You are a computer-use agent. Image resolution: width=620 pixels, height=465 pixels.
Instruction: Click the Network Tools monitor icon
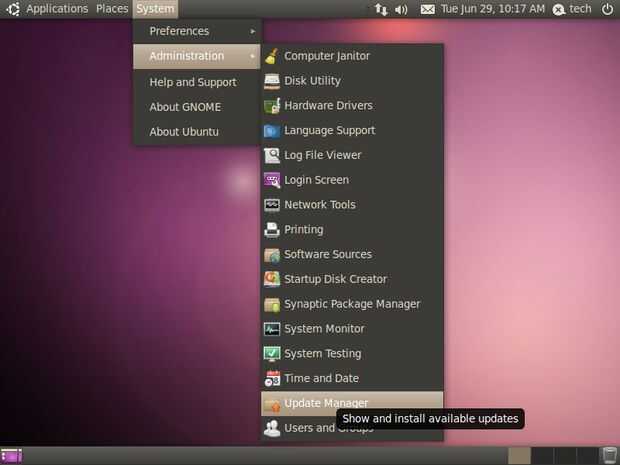point(272,205)
